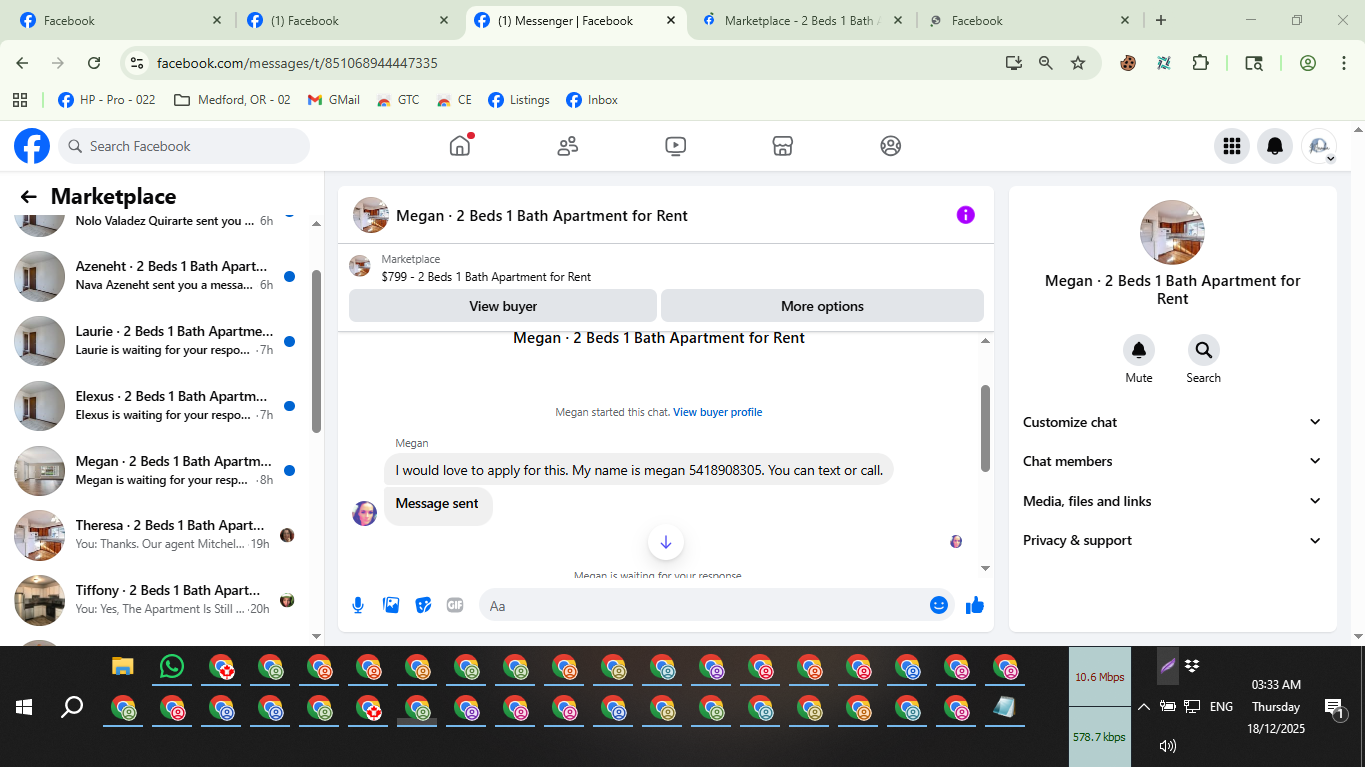1365x767 pixels.
Task: Expand the Privacy & support section
Action: pyautogui.click(x=1173, y=540)
